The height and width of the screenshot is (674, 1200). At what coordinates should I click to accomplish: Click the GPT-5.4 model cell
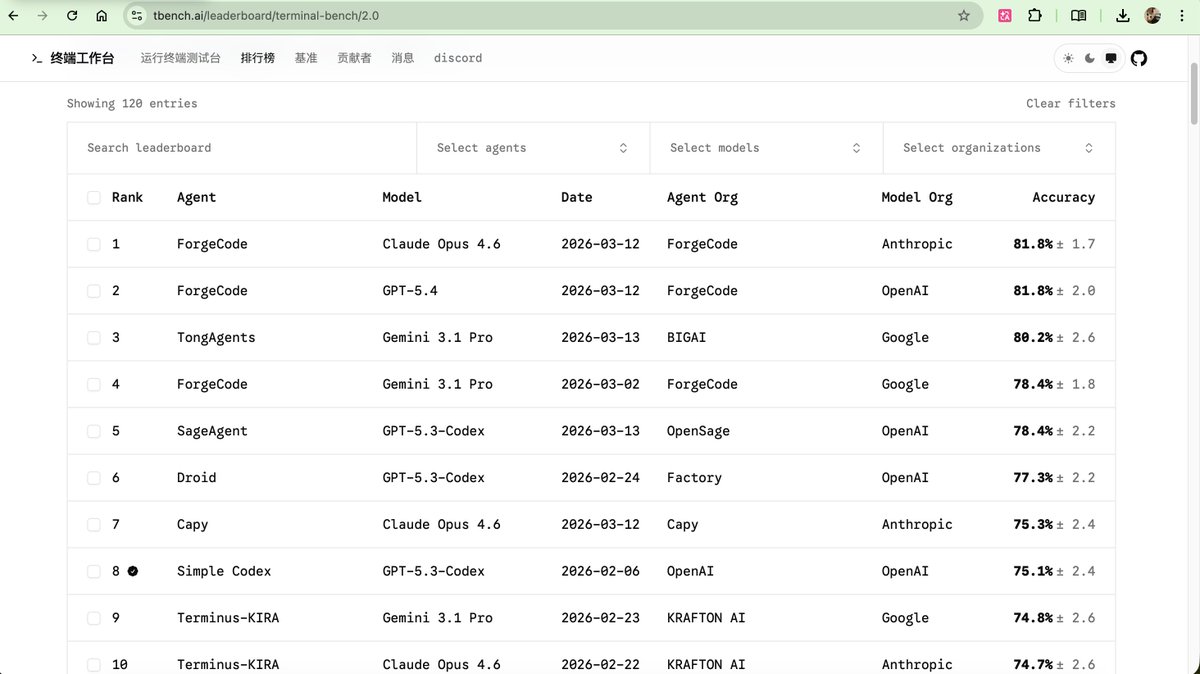[x=410, y=291]
